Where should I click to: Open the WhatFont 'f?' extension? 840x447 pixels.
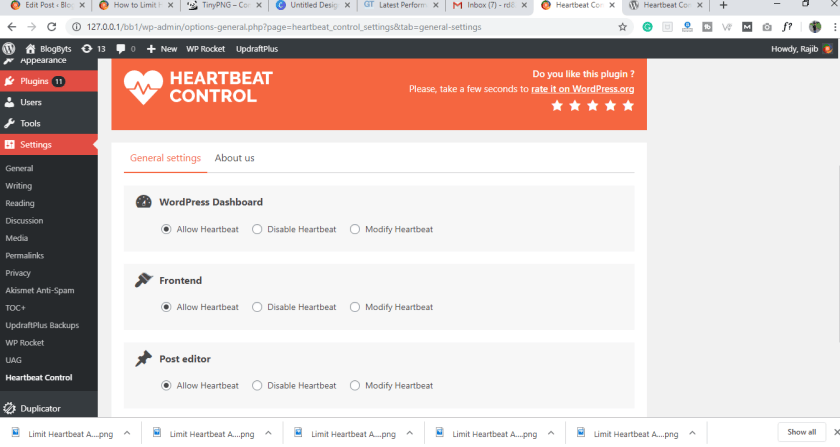point(786,27)
